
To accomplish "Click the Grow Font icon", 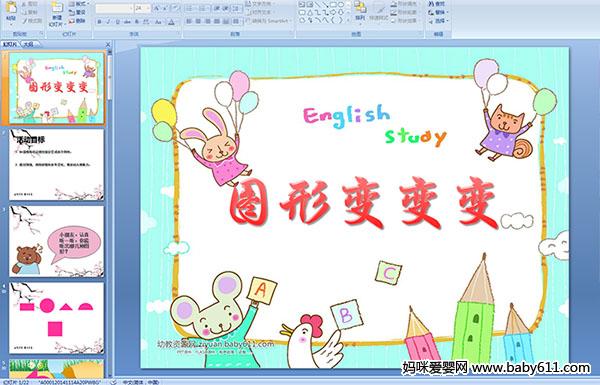I will (x=157, y=8).
